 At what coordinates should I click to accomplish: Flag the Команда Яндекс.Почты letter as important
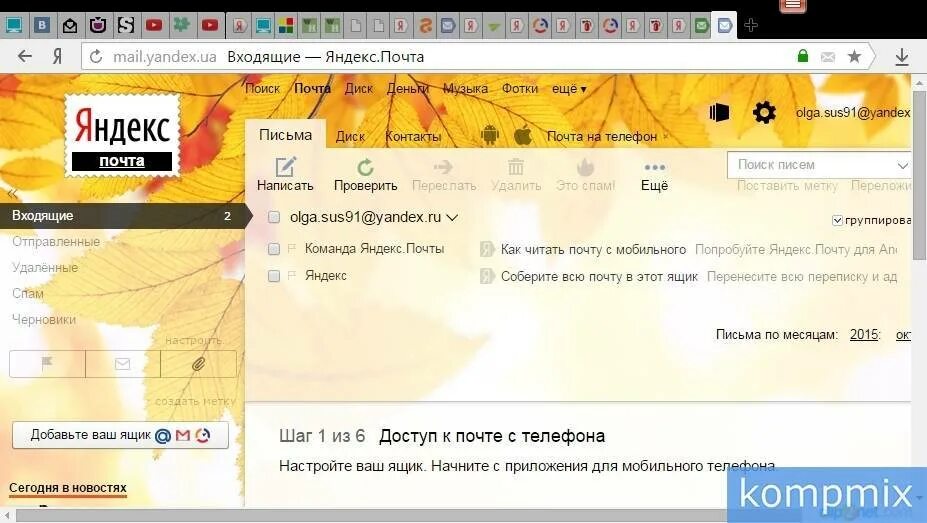(291, 248)
